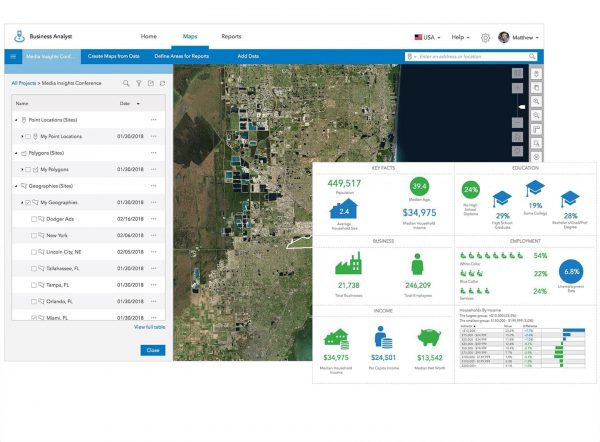Open the Home tab

pyautogui.click(x=148, y=36)
